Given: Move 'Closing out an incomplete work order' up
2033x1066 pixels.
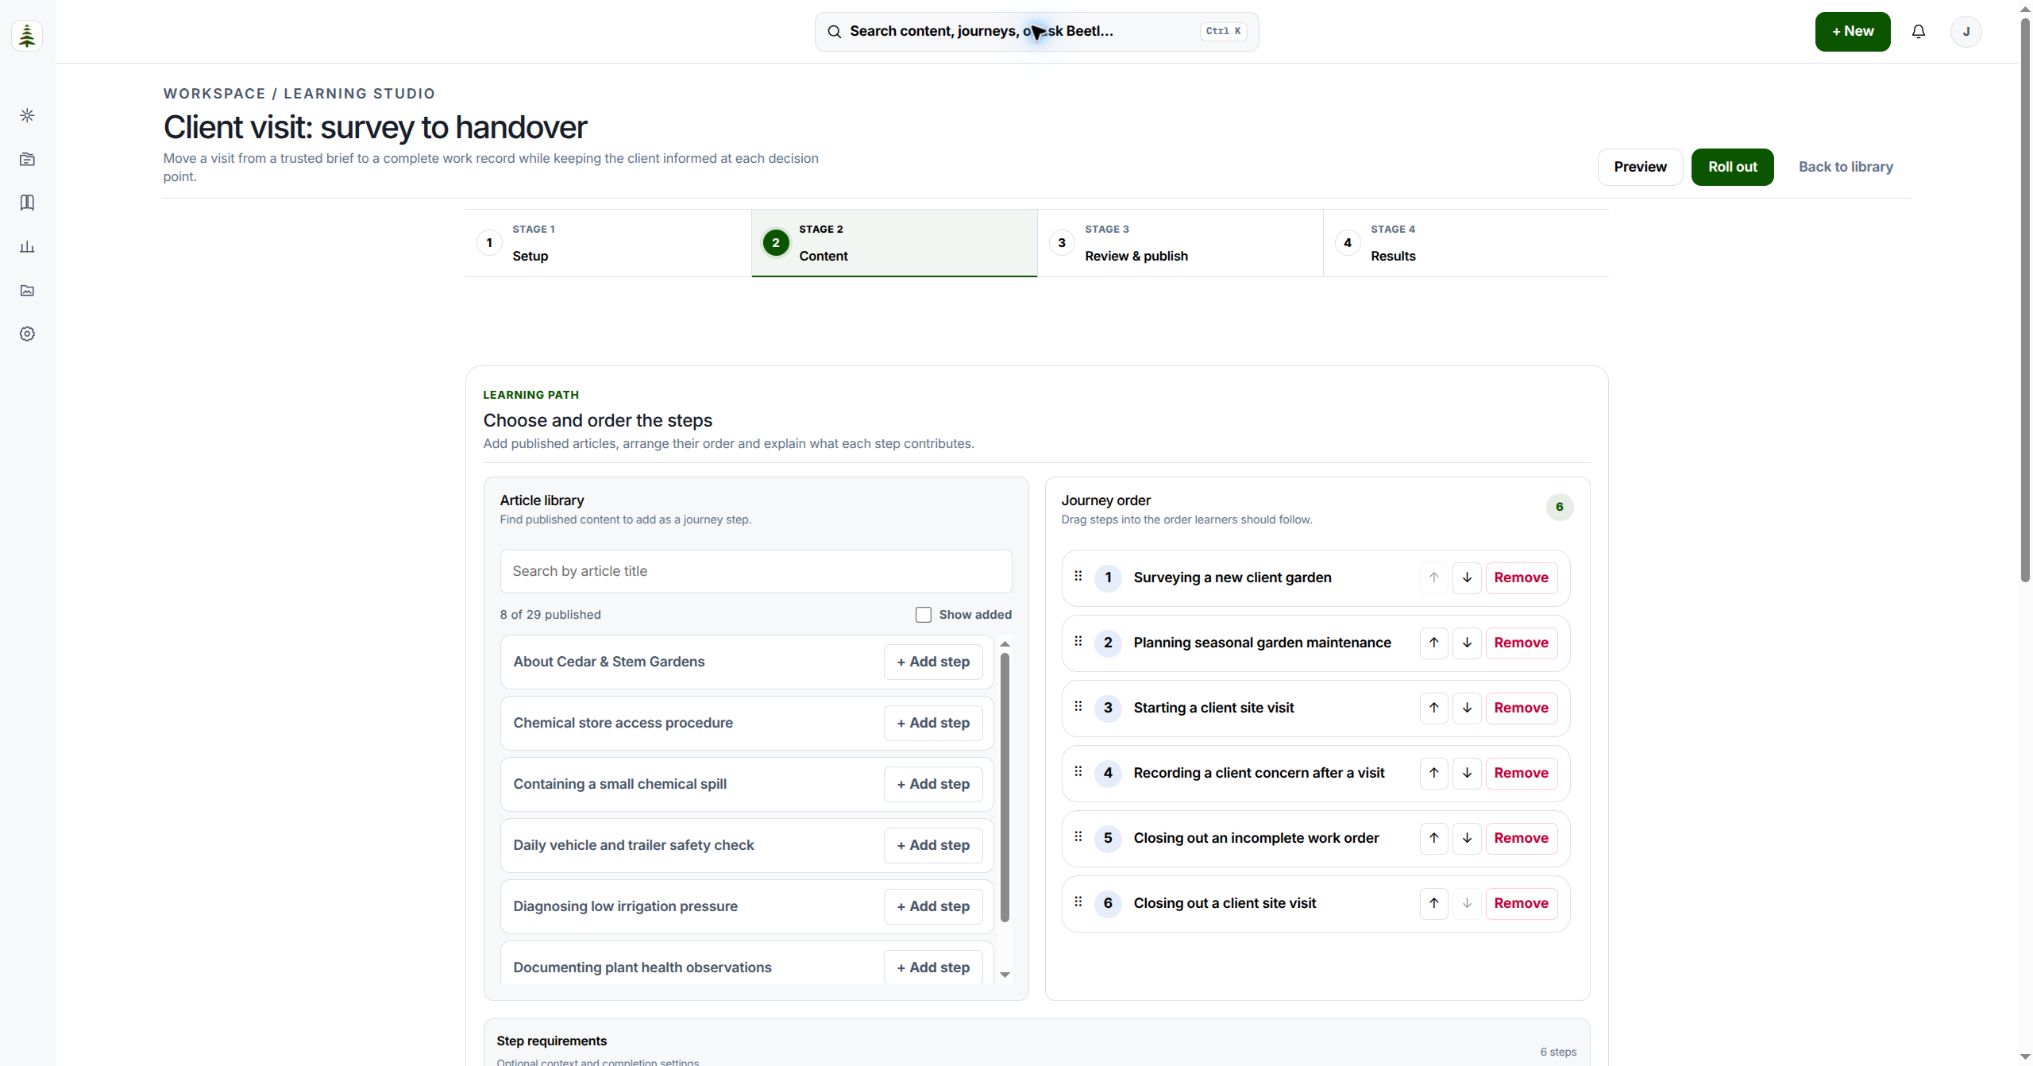Looking at the screenshot, I should pos(1434,838).
